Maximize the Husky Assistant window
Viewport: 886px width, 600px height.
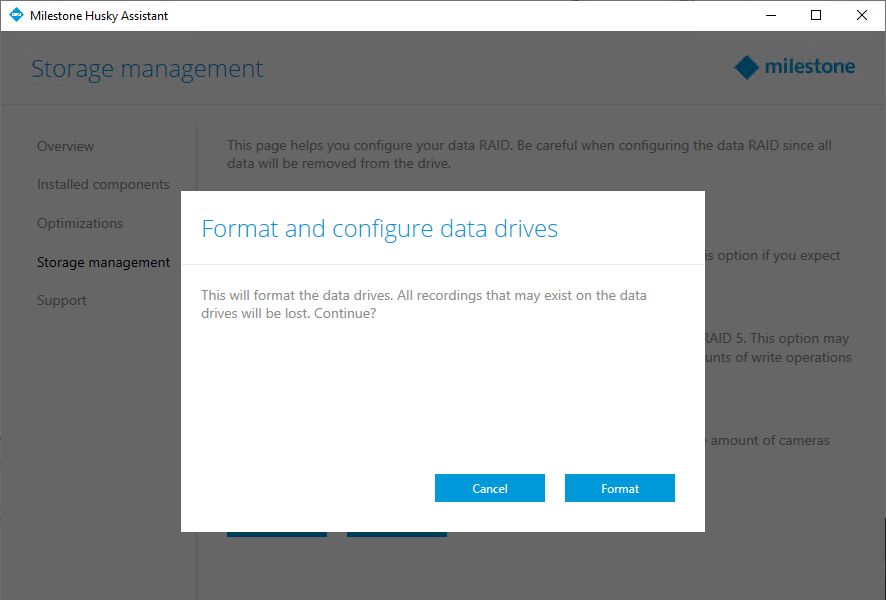click(816, 16)
